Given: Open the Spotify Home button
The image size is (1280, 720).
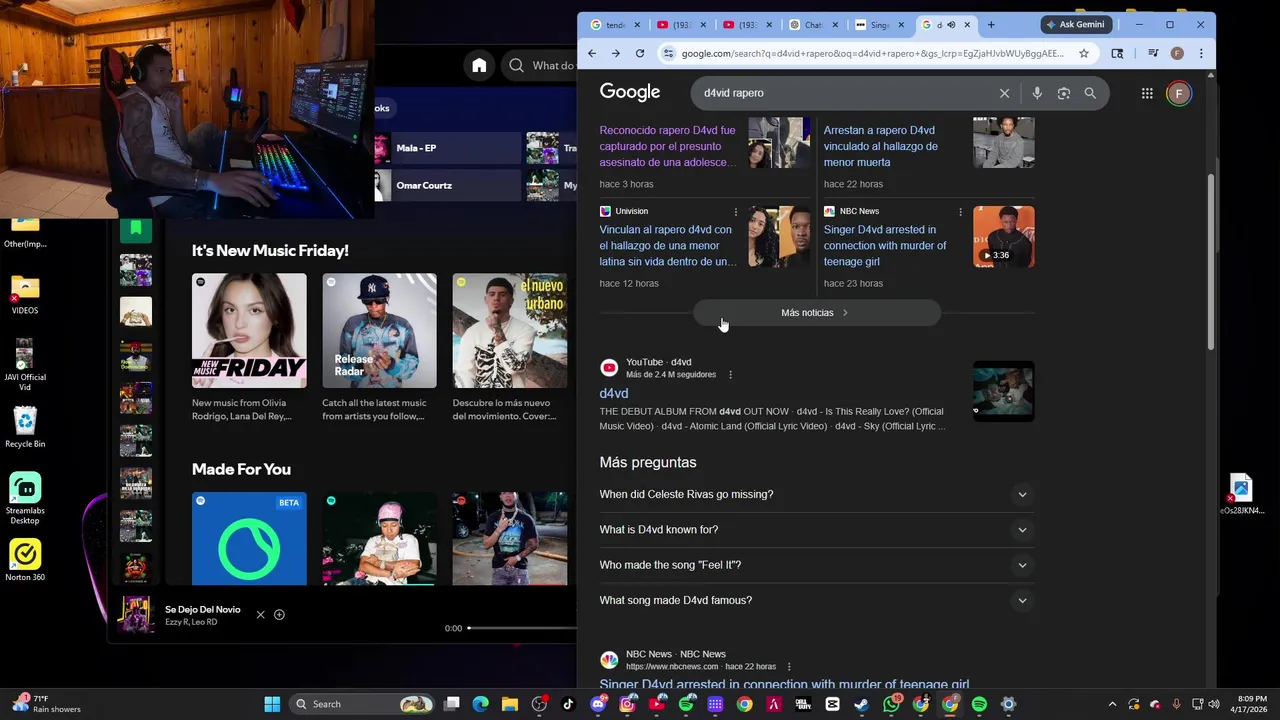Looking at the screenshot, I should pyautogui.click(x=479, y=65).
